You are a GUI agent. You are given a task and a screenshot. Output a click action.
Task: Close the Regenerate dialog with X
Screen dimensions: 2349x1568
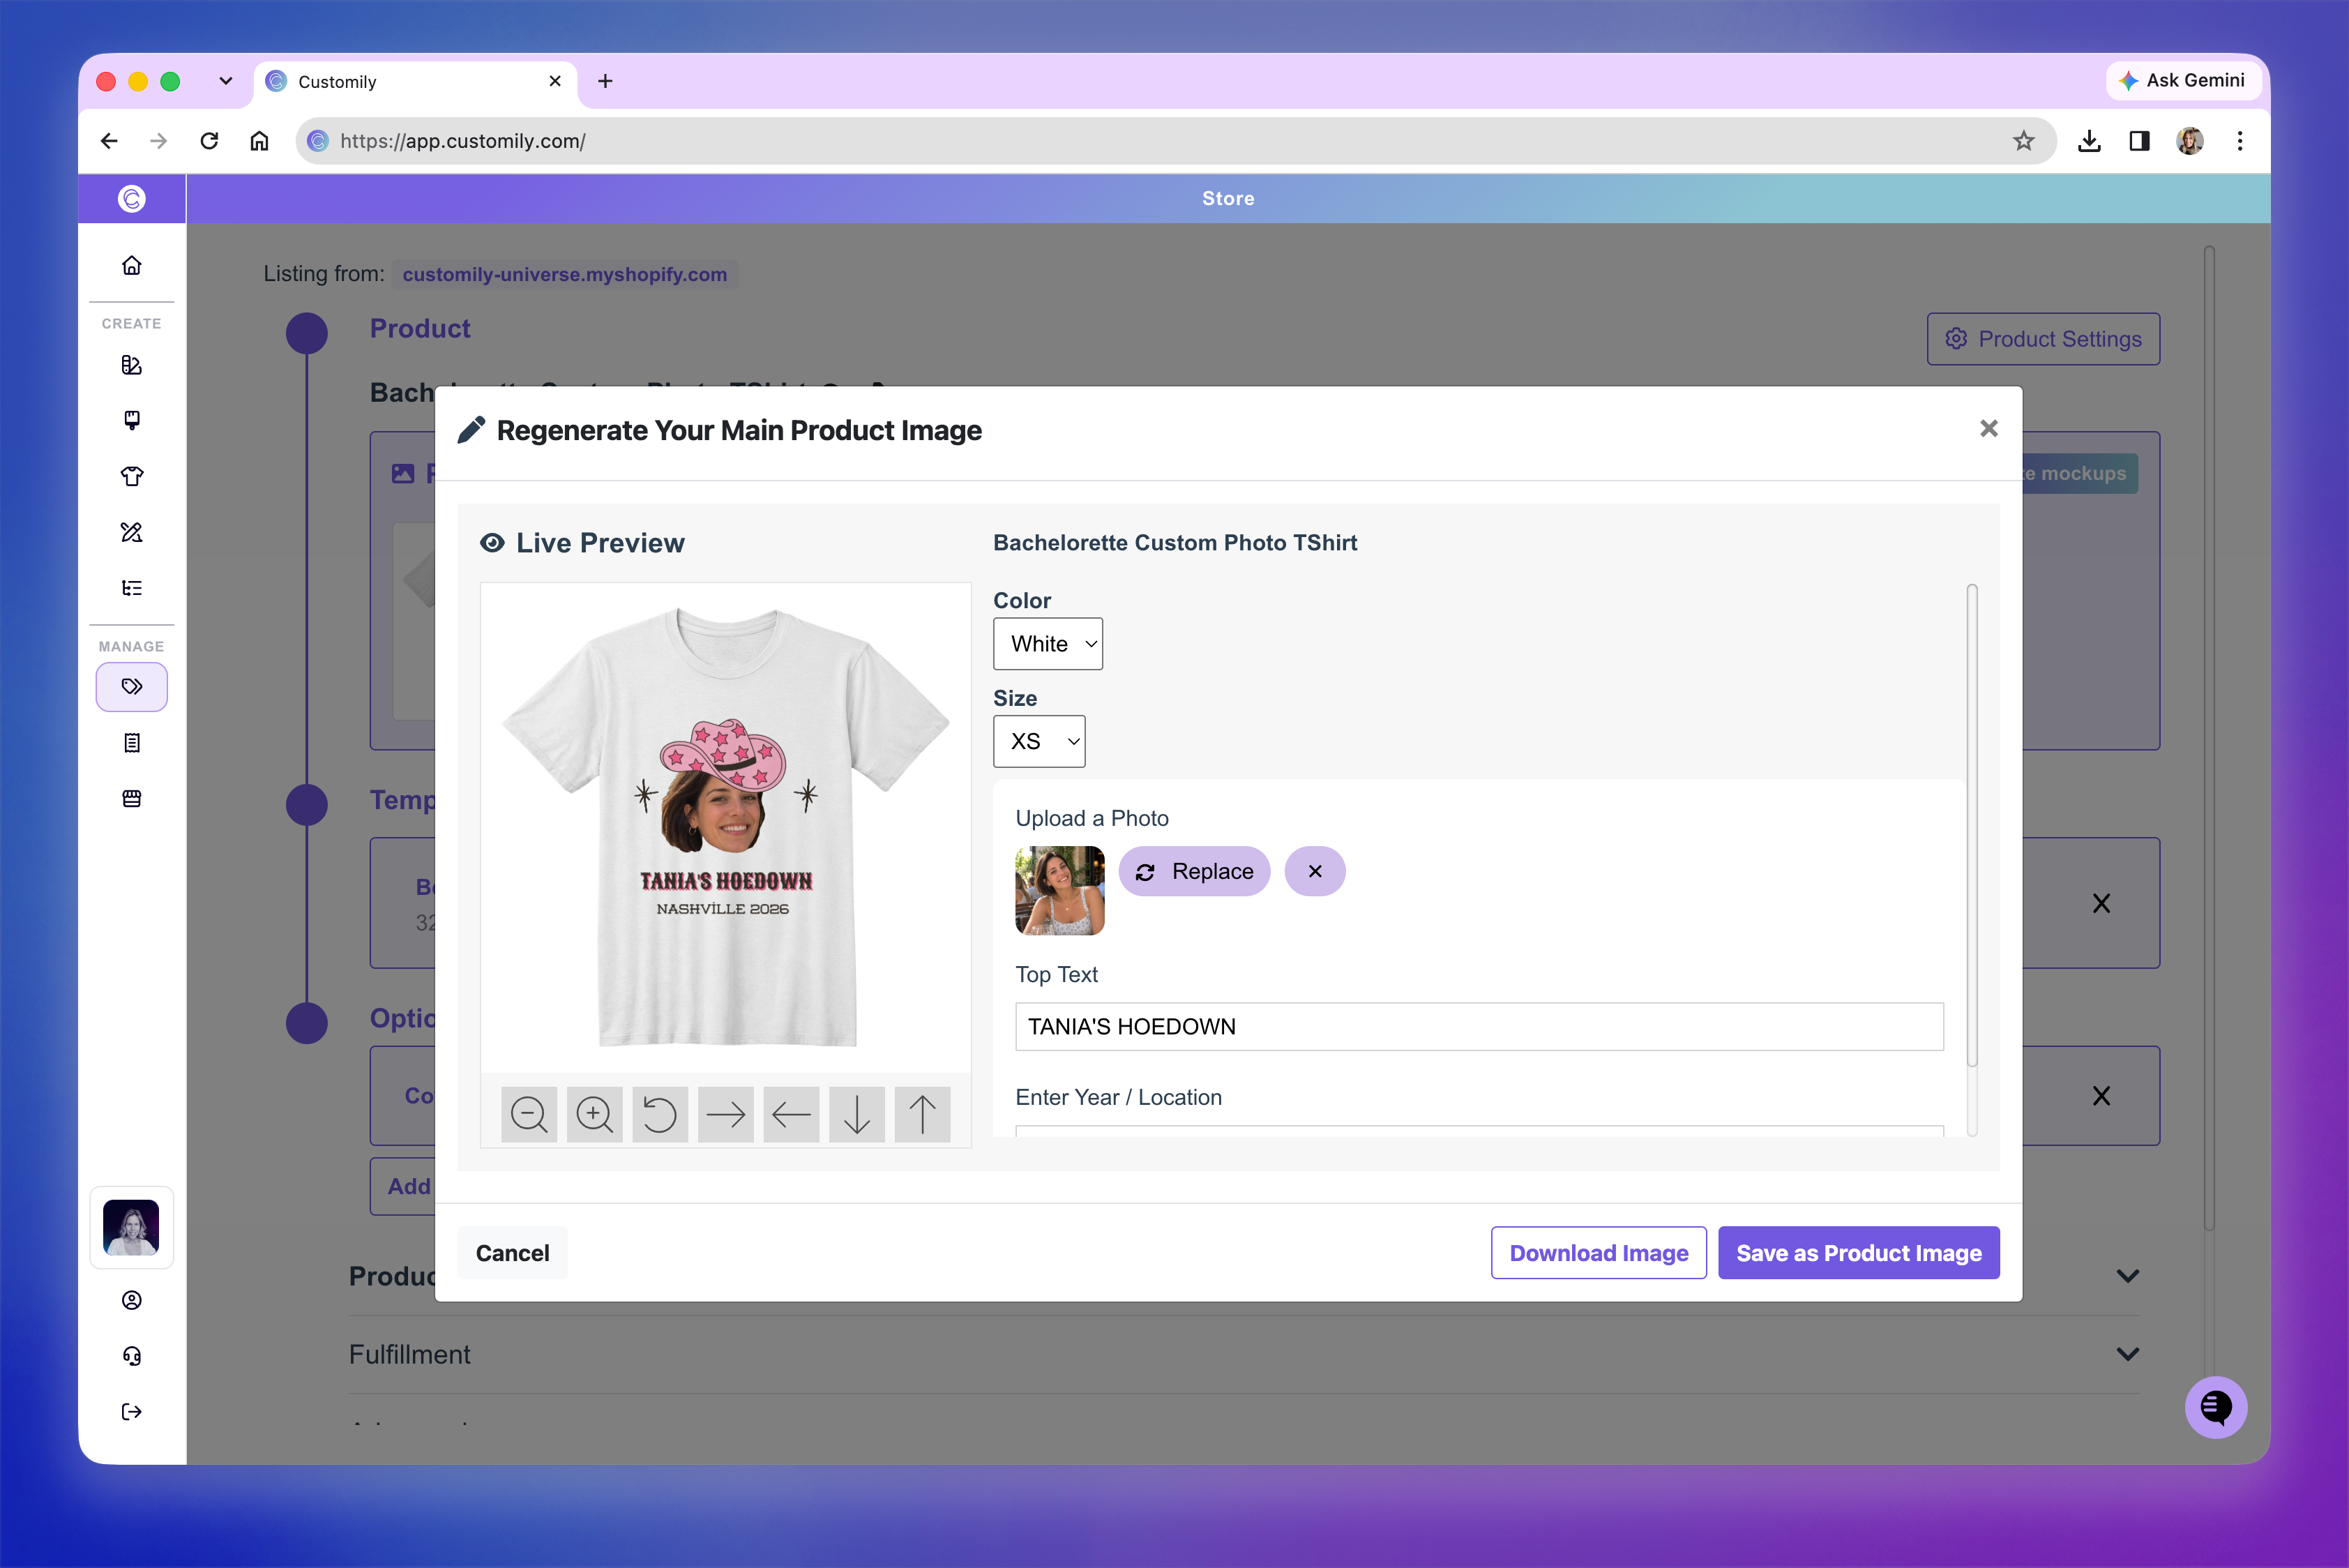pos(1988,429)
